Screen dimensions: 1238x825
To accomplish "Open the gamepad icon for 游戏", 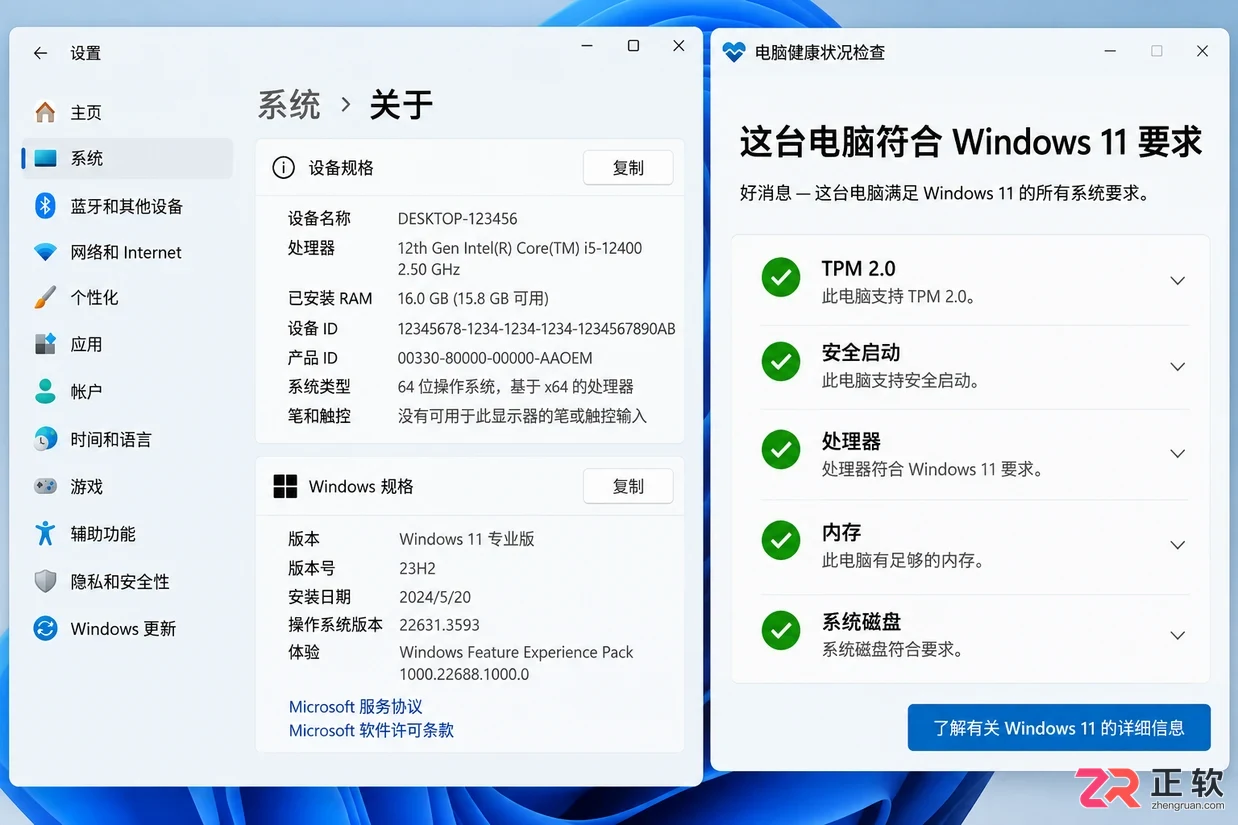I will click(45, 486).
